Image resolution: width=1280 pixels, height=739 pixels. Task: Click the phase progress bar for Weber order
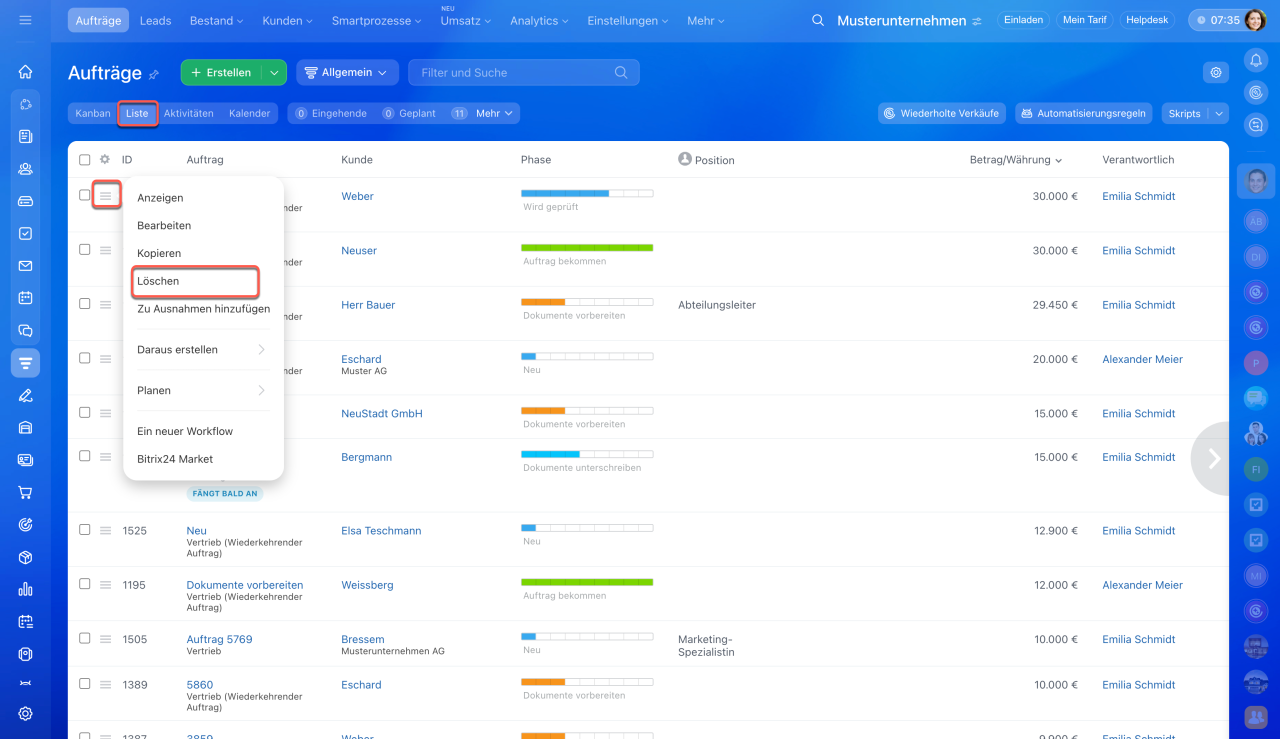(586, 192)
